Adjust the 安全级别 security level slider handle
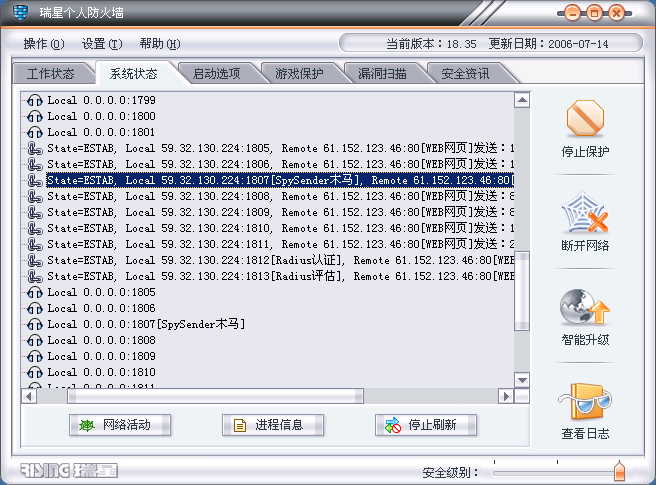 click(619, 471)
